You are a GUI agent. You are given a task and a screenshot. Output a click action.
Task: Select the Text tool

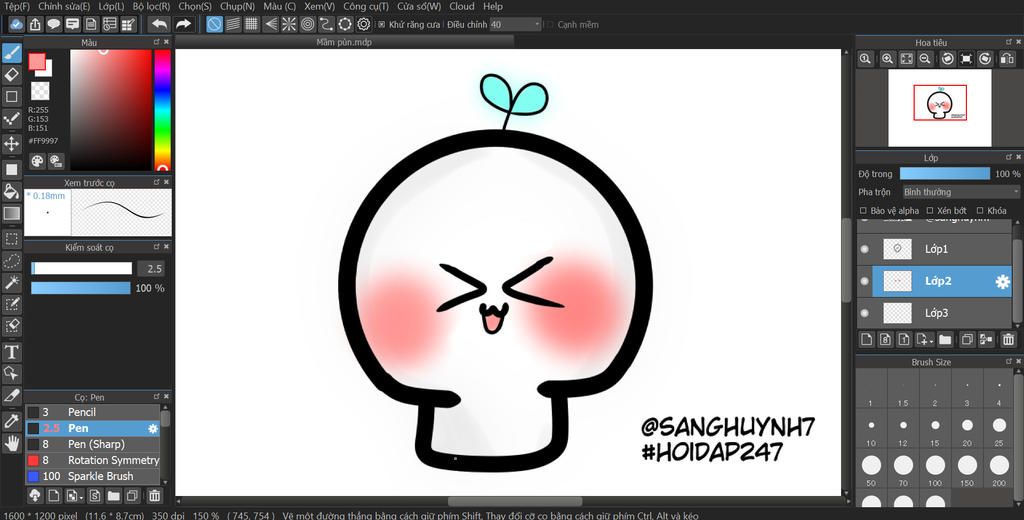(12, 352)
